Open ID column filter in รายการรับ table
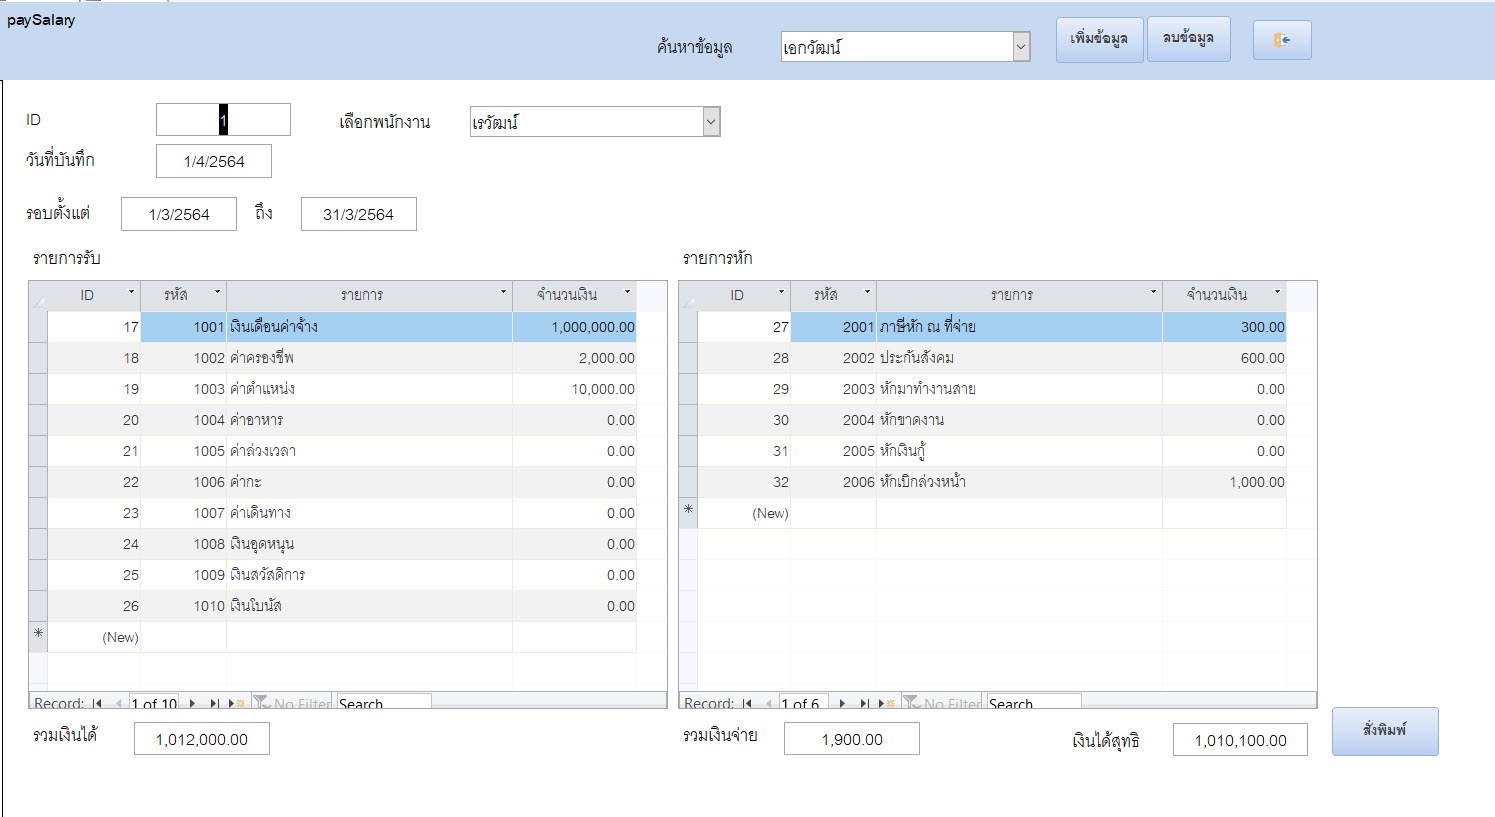 [x=131, y=293]
